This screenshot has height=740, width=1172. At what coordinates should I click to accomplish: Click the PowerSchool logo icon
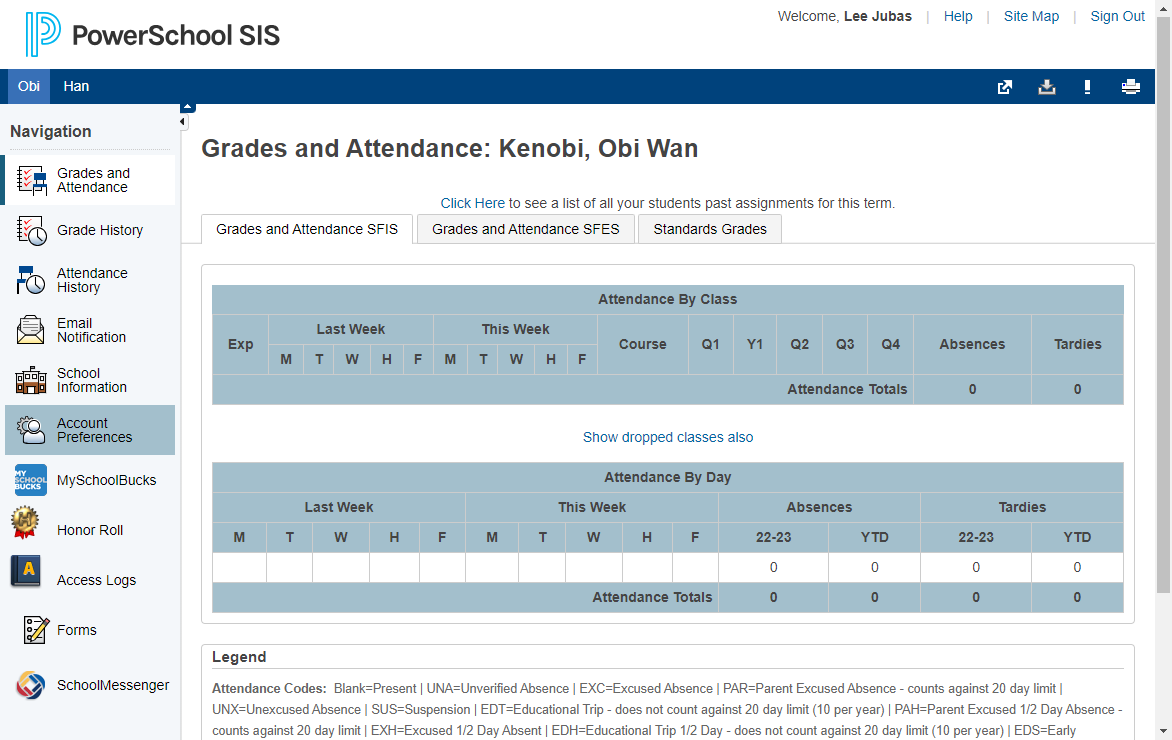43,34
